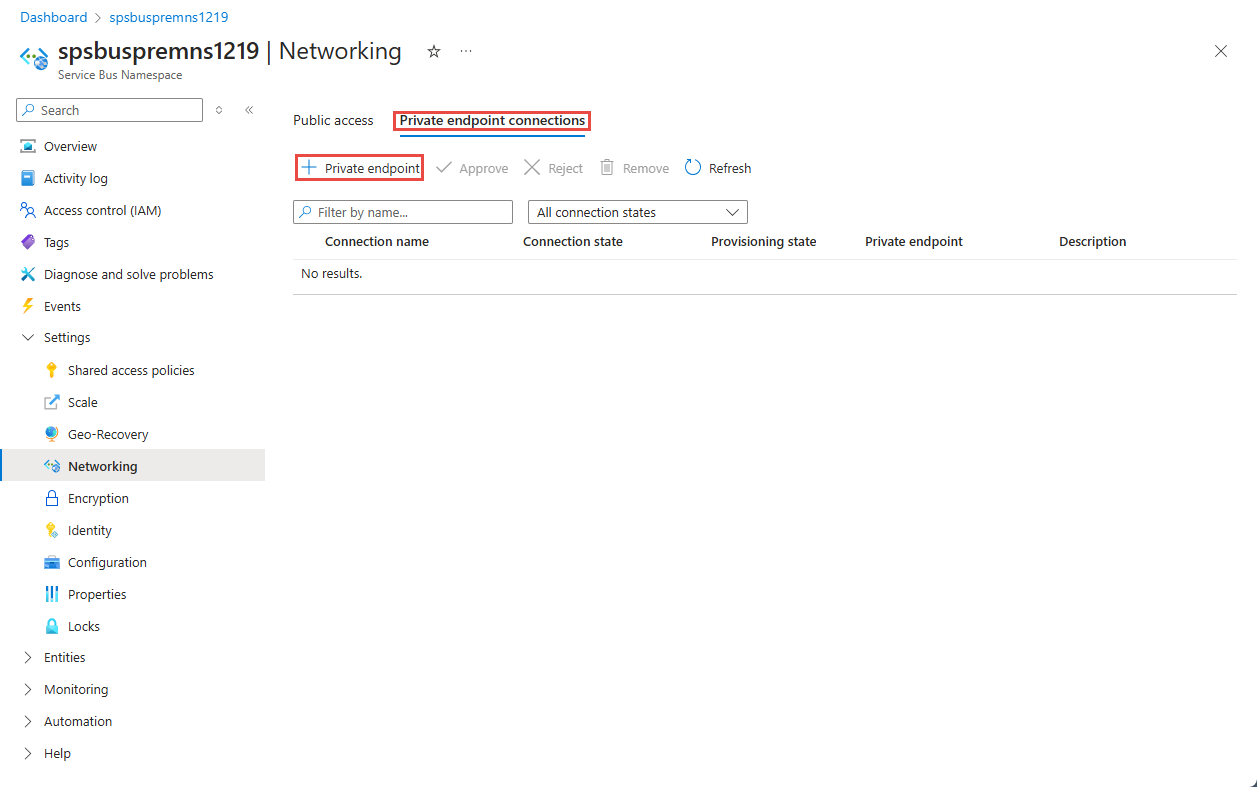The image size is (1257, 787).
Task: Follow the Dashboard breadcrumb link
Action: (x=54, y=17)
